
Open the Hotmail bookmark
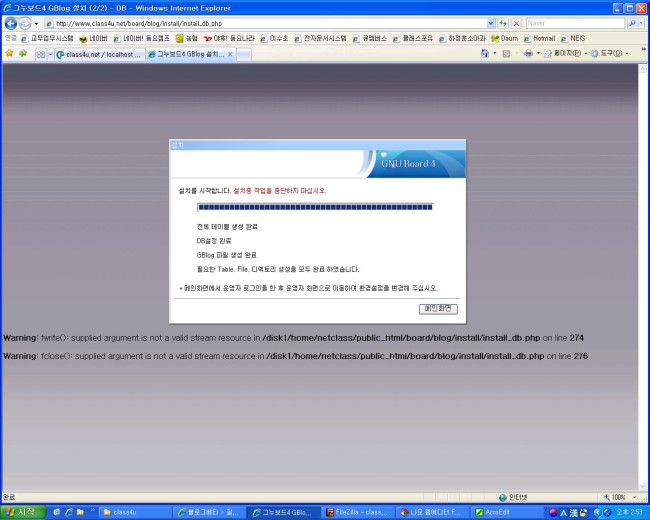[x=539, y=39]
